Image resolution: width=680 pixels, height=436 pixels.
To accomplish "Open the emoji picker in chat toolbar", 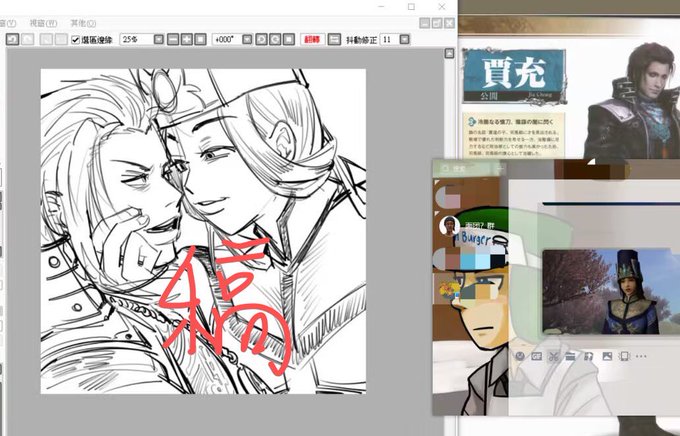I will [520, 356].
